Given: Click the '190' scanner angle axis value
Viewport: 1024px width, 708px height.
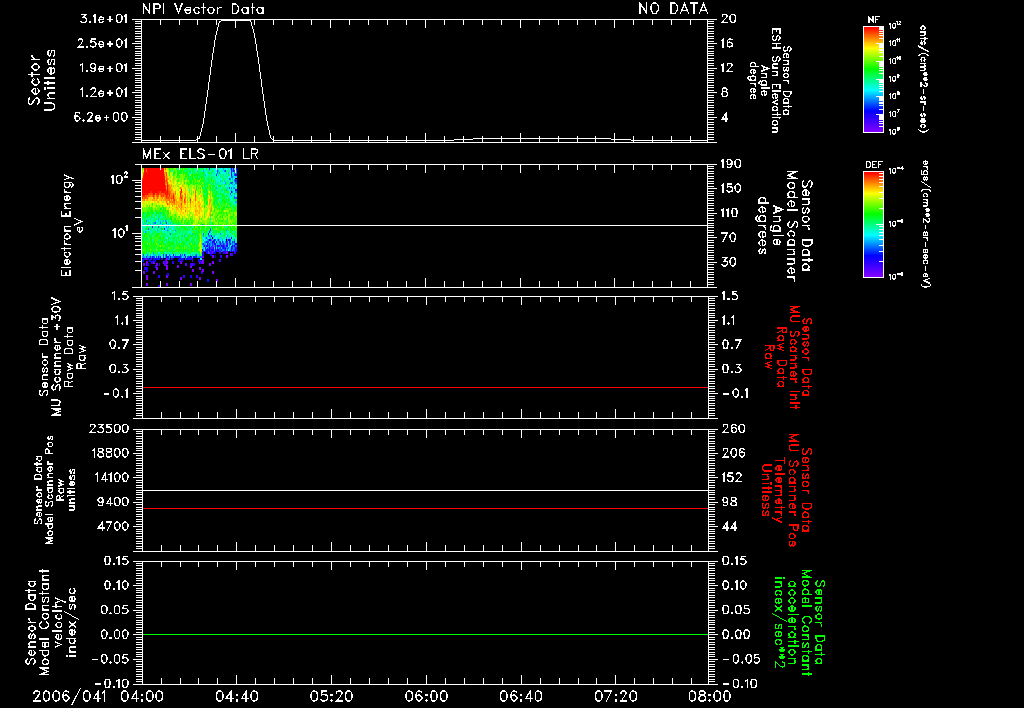Looking at the screenshot, I should (x=731, y=164).
